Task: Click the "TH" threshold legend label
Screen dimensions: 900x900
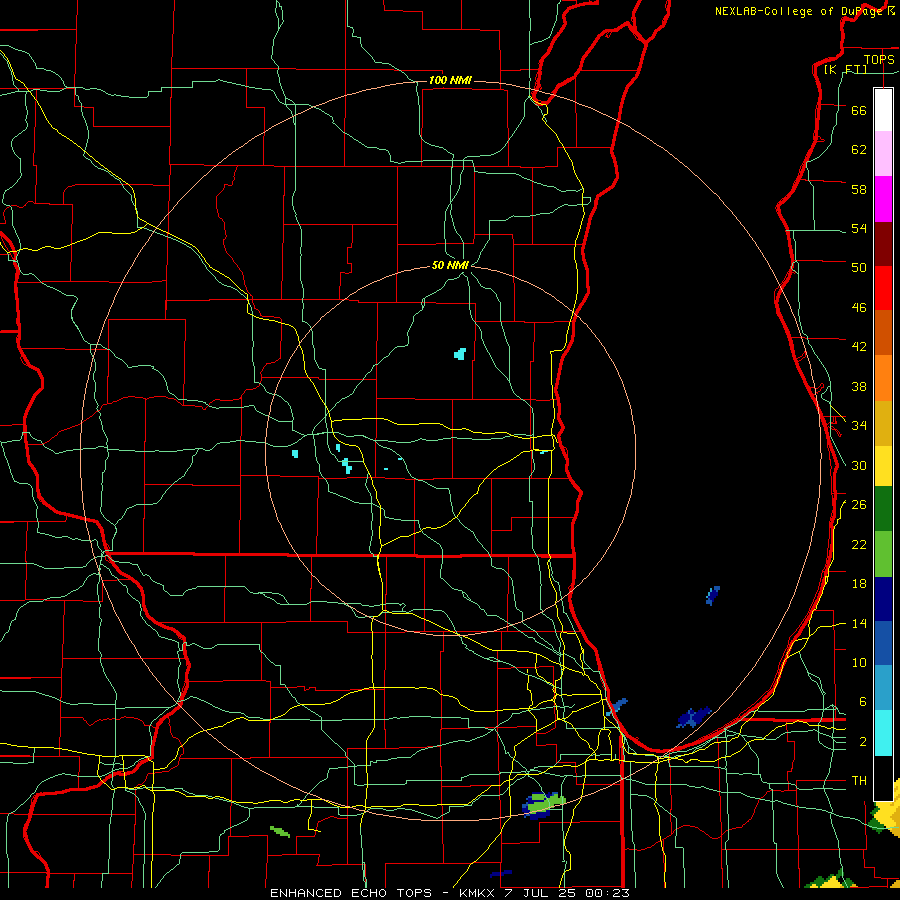Action: coord(859,781)
